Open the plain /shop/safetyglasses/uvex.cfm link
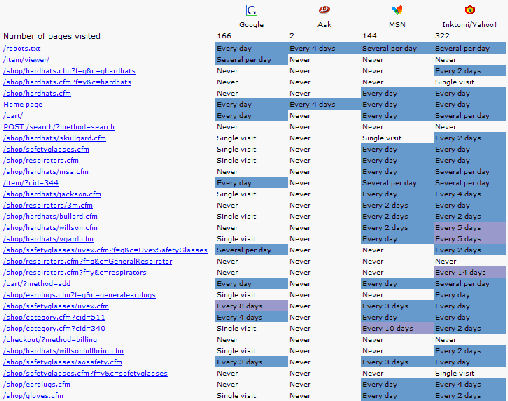The image size is (508, 401). (56, 306)
